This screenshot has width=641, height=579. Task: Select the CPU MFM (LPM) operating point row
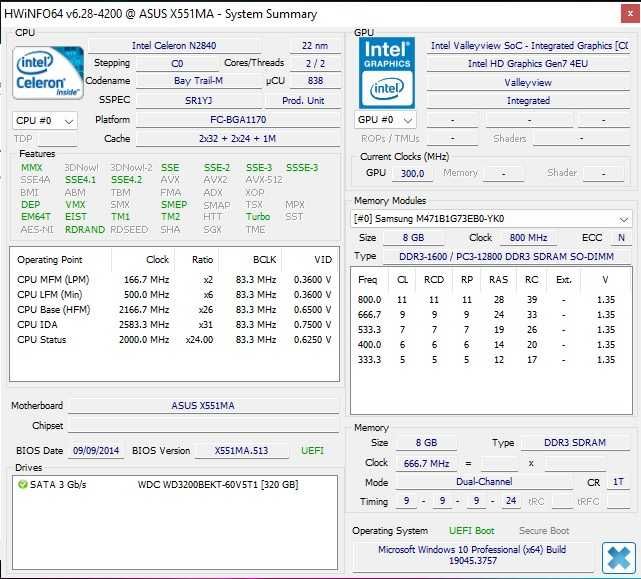[x=174, y=280]
